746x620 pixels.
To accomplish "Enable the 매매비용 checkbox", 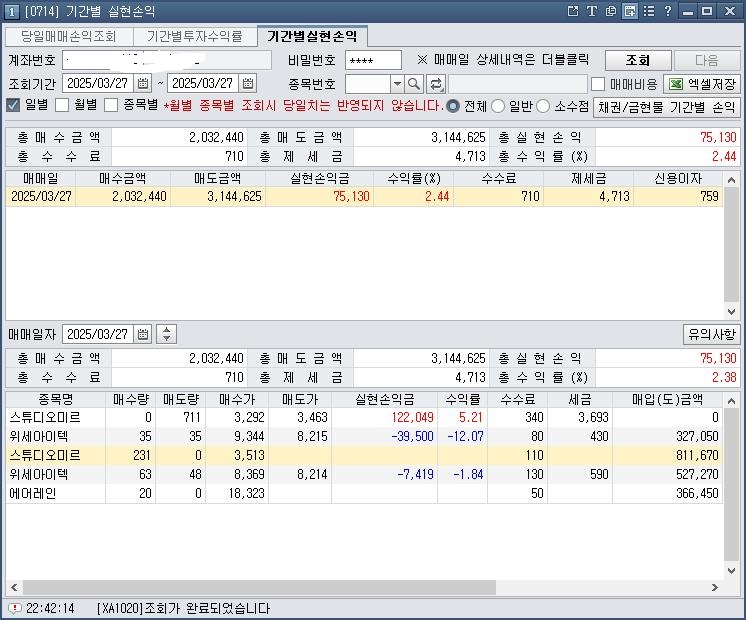I will tap(598, 84).
